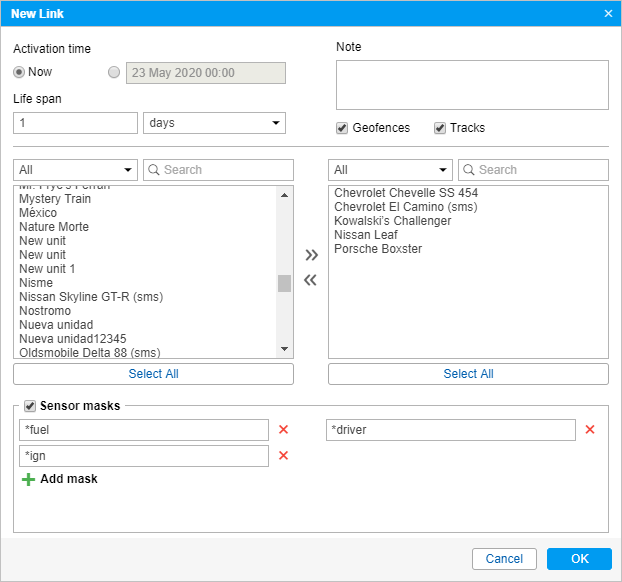Click the OK button
Viewport: 622px width, 582px height.
click(579, 559)
